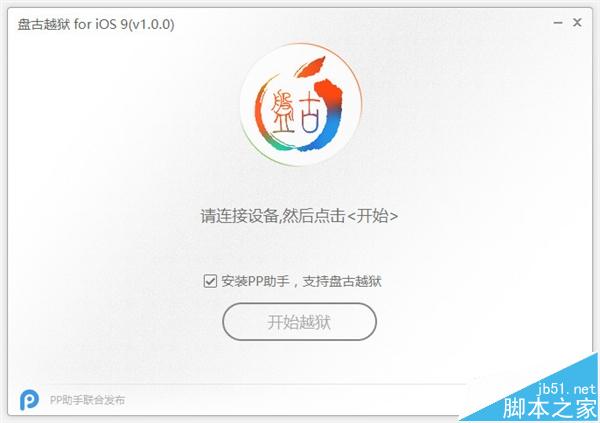Click the 开始越狱 button
The height and width of the screenshot is (423, 600).
click(x=299, y=322)
